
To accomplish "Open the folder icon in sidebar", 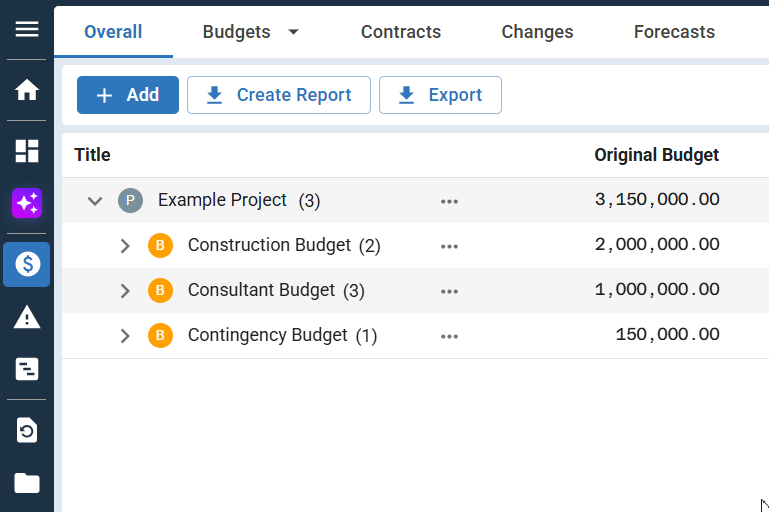I will tap(27, 484).
